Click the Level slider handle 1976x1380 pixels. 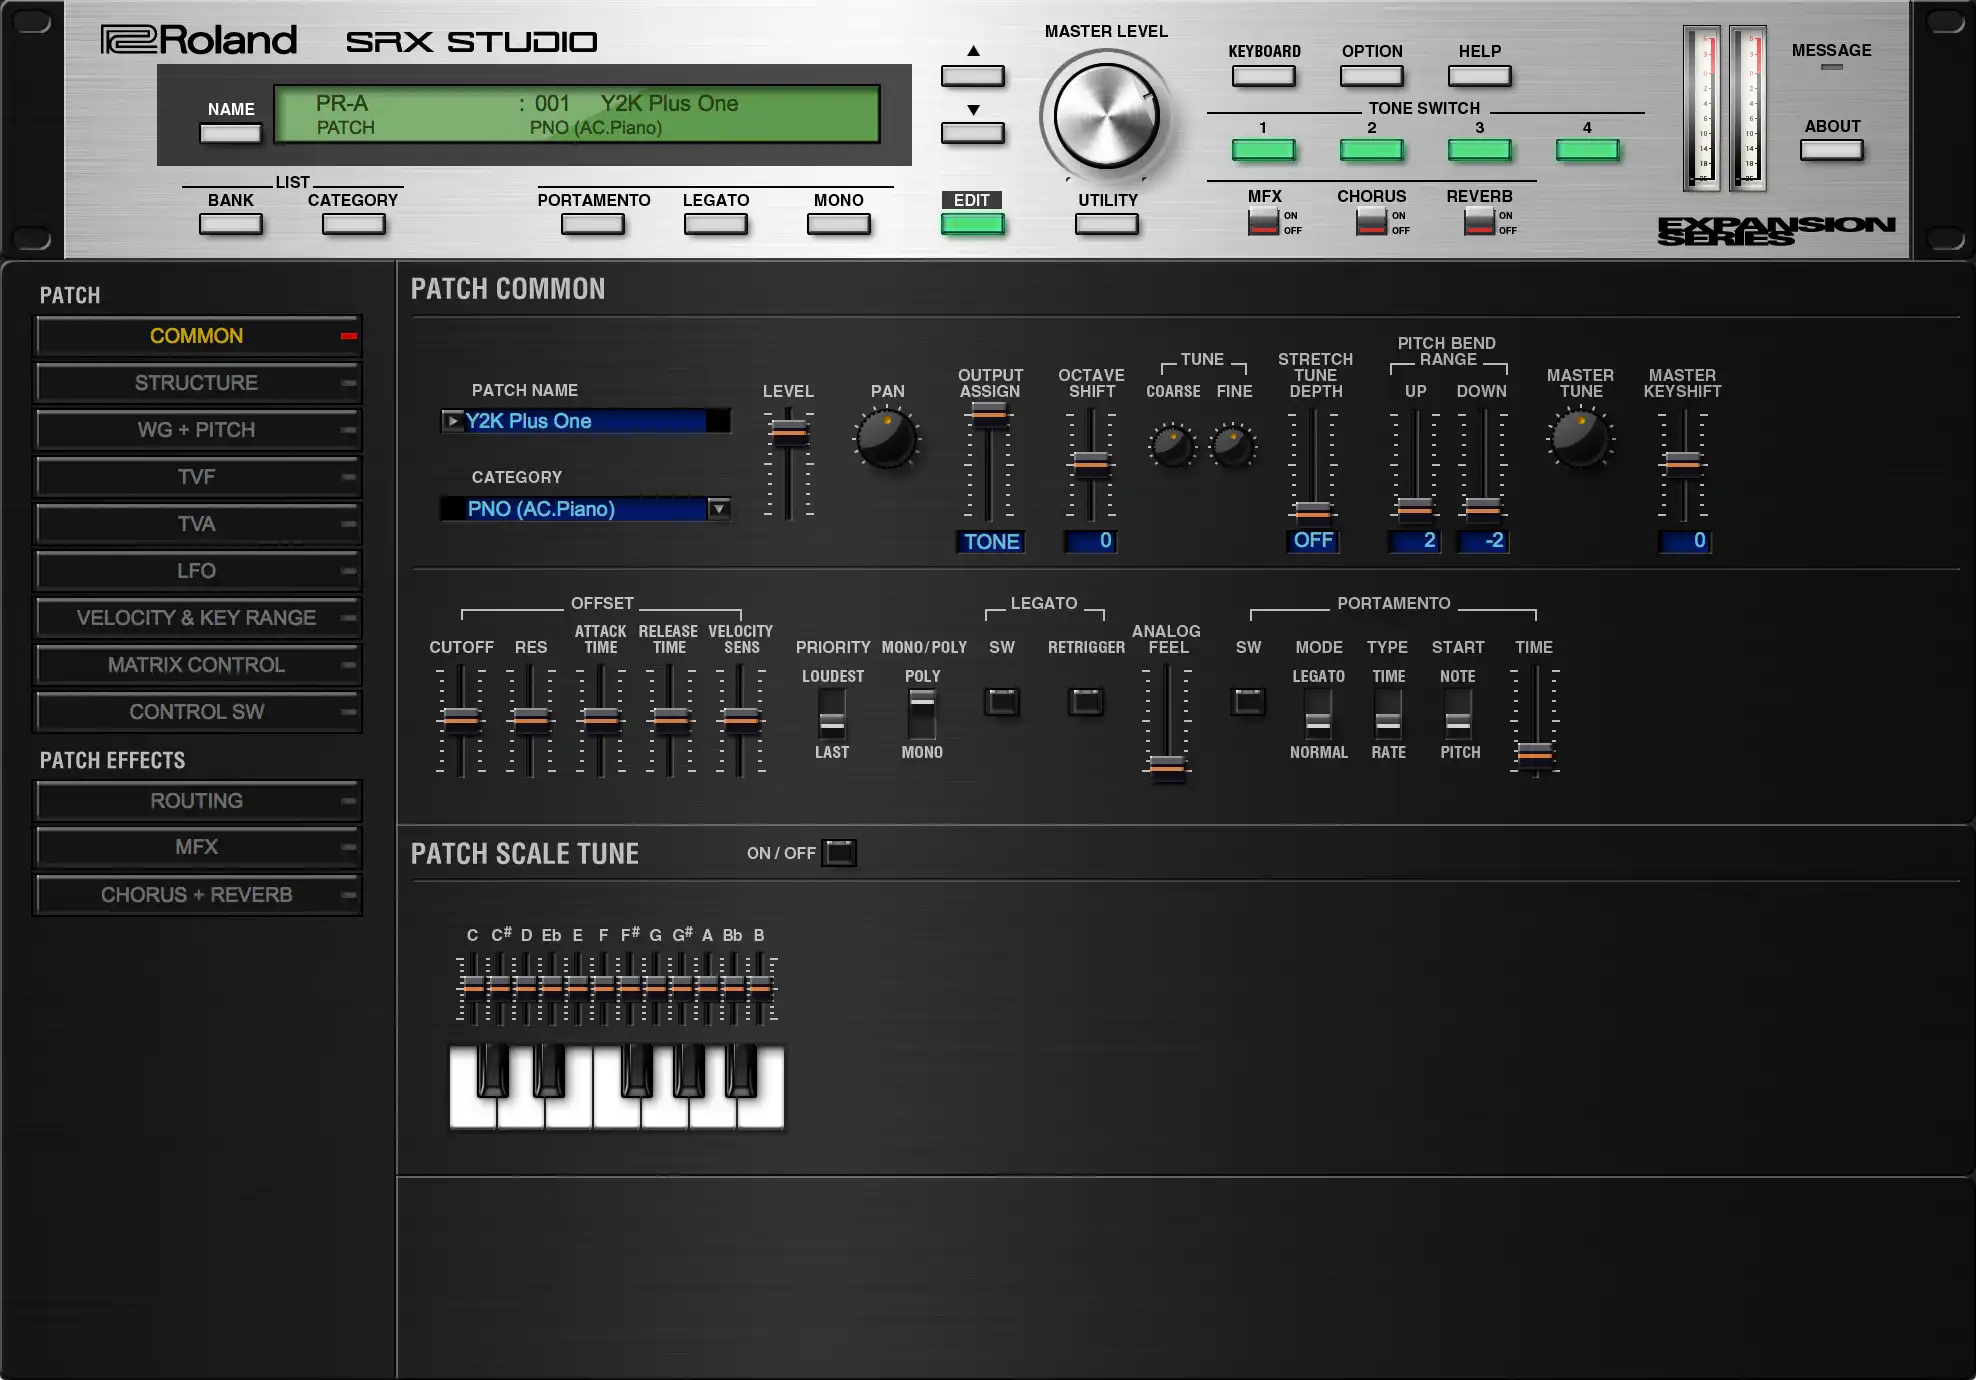(x=789, y=431)
